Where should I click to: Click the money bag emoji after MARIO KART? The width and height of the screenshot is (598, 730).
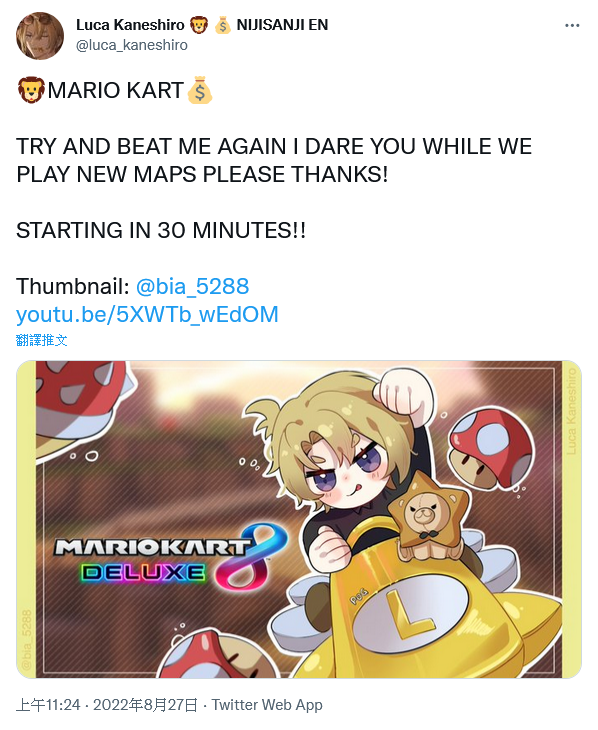199,89
